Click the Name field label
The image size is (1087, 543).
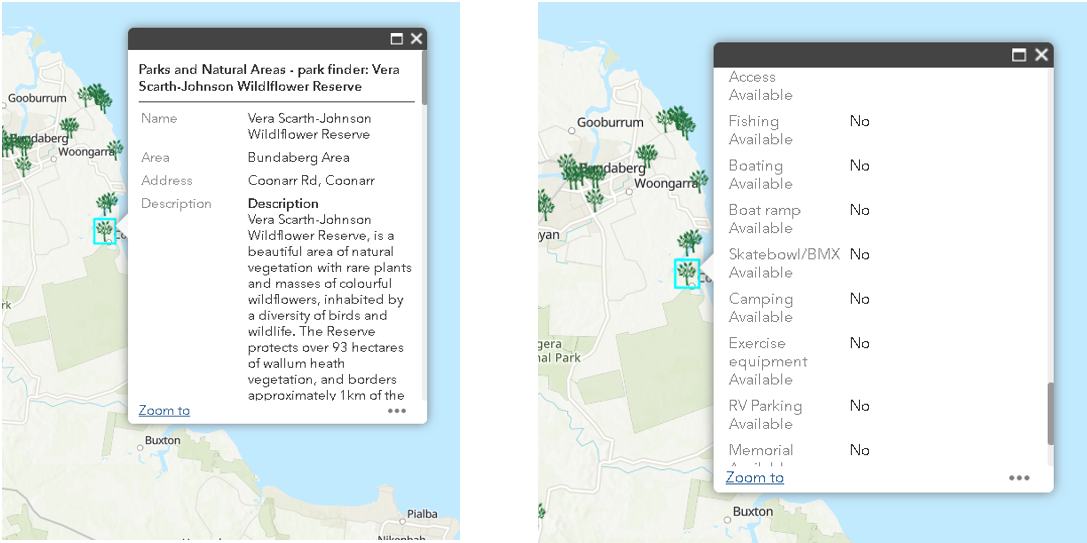[x=159, y=119]
